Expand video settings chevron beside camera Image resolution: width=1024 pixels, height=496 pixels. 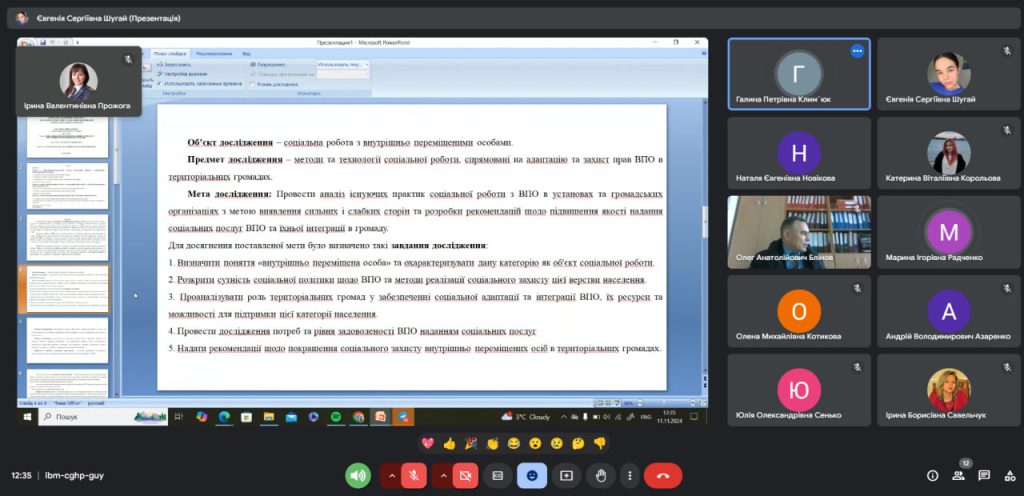(441, 475)
